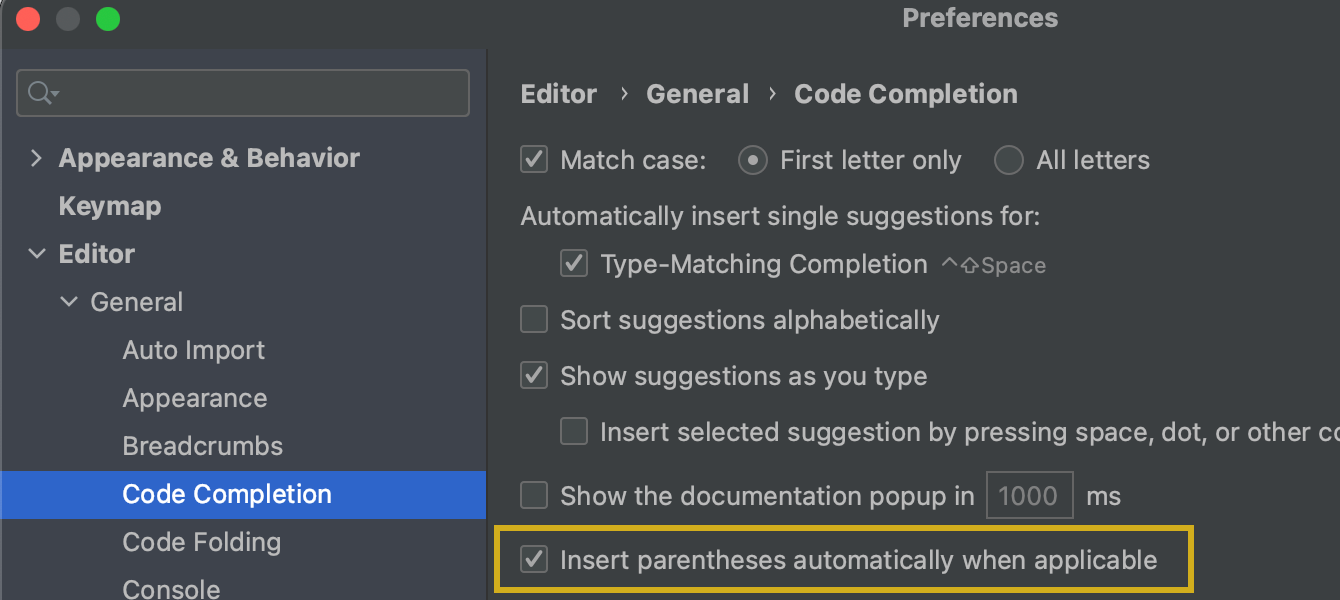Uncheck Insert parentheses automatically when applicable
This screenshot has height=600, width=1340.
[535, 560]
